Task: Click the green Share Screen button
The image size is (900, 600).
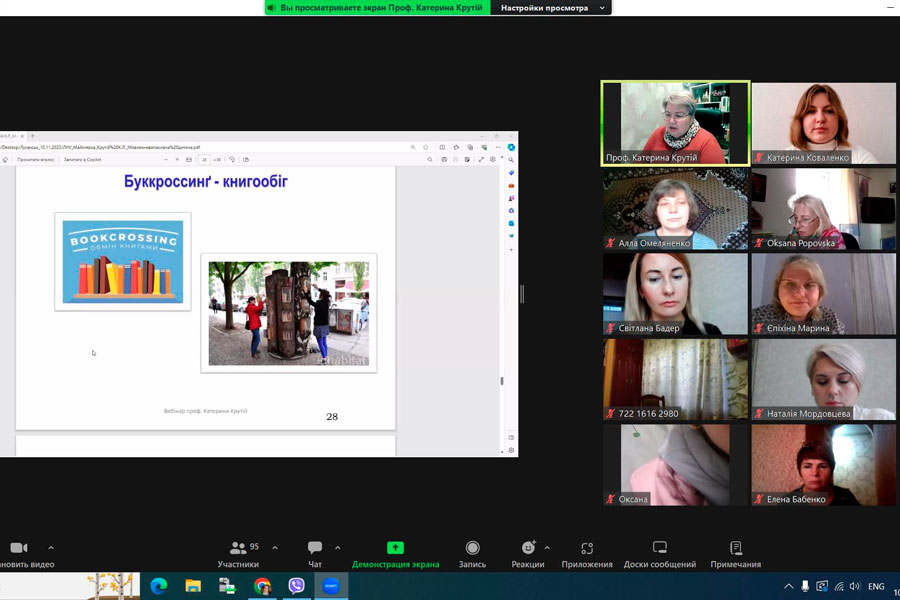Action: point(395,553)
